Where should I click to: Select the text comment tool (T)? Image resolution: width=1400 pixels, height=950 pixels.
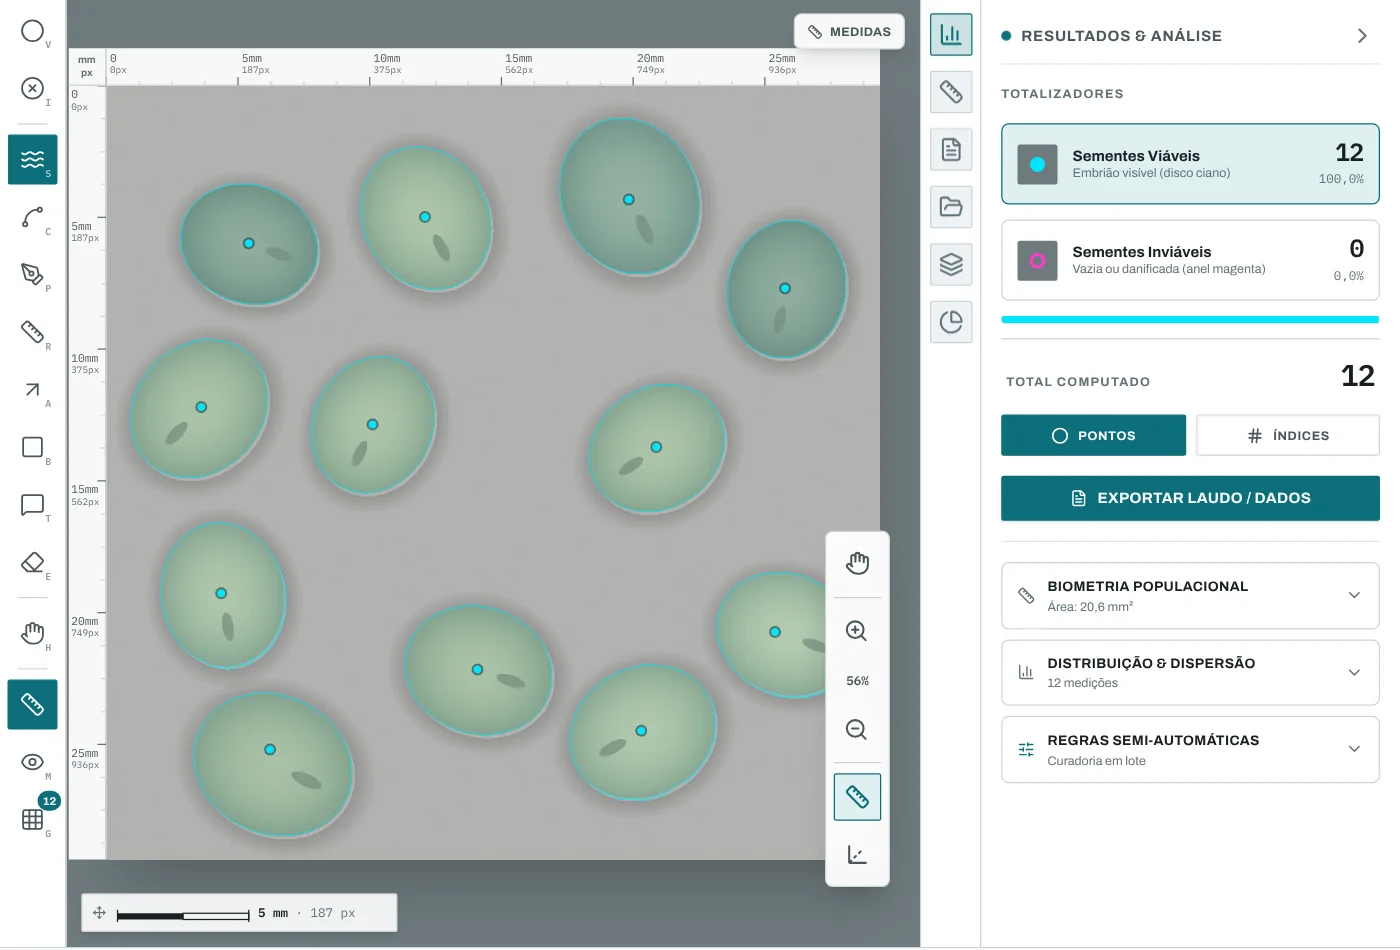32,505
